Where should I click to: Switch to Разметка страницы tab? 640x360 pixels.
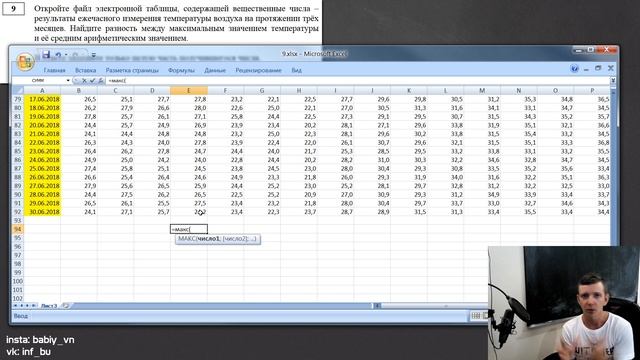pos(132,70)
